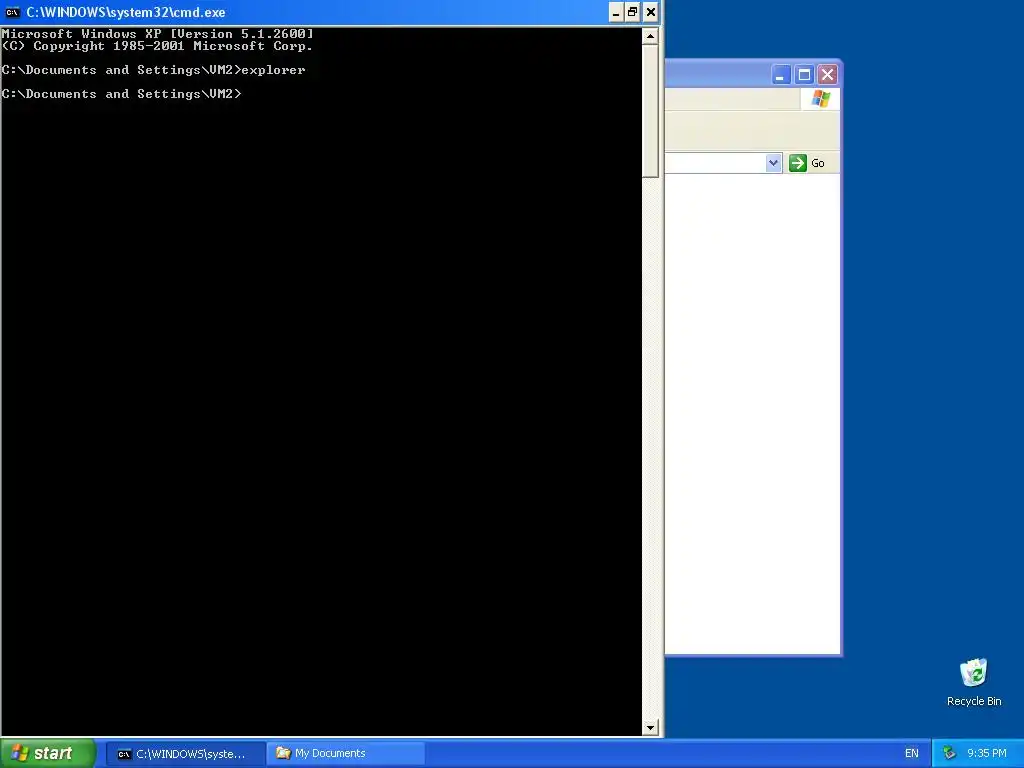Restore down the cmd.exe window
Viewport: 1024px width, 768px height.
coord(633,12)
